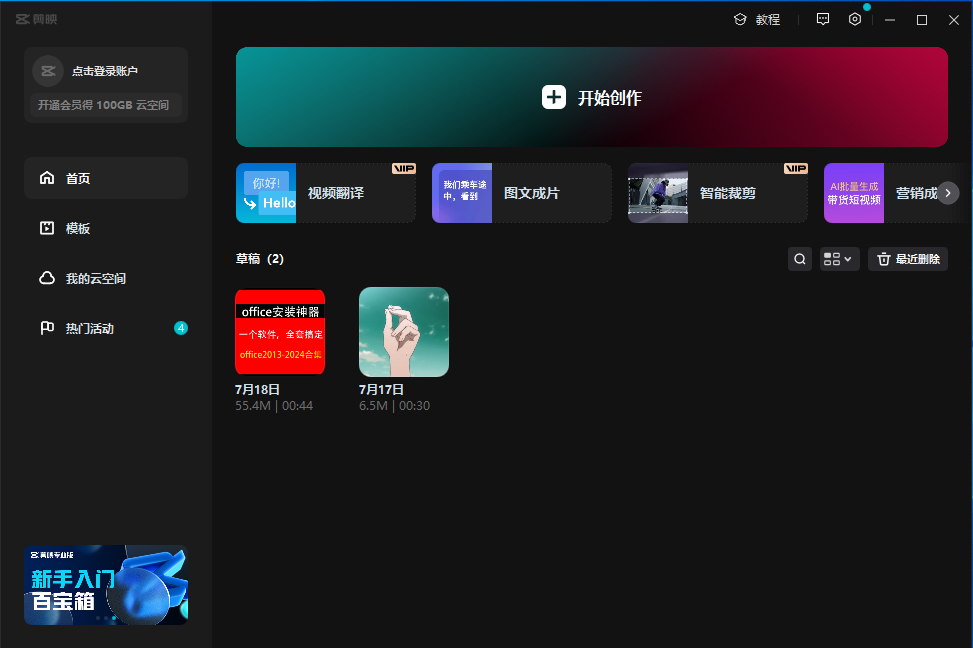973x648 pixels.
Task: Click the cloud icon for 我的云空间
Action: tap(47, 278)
